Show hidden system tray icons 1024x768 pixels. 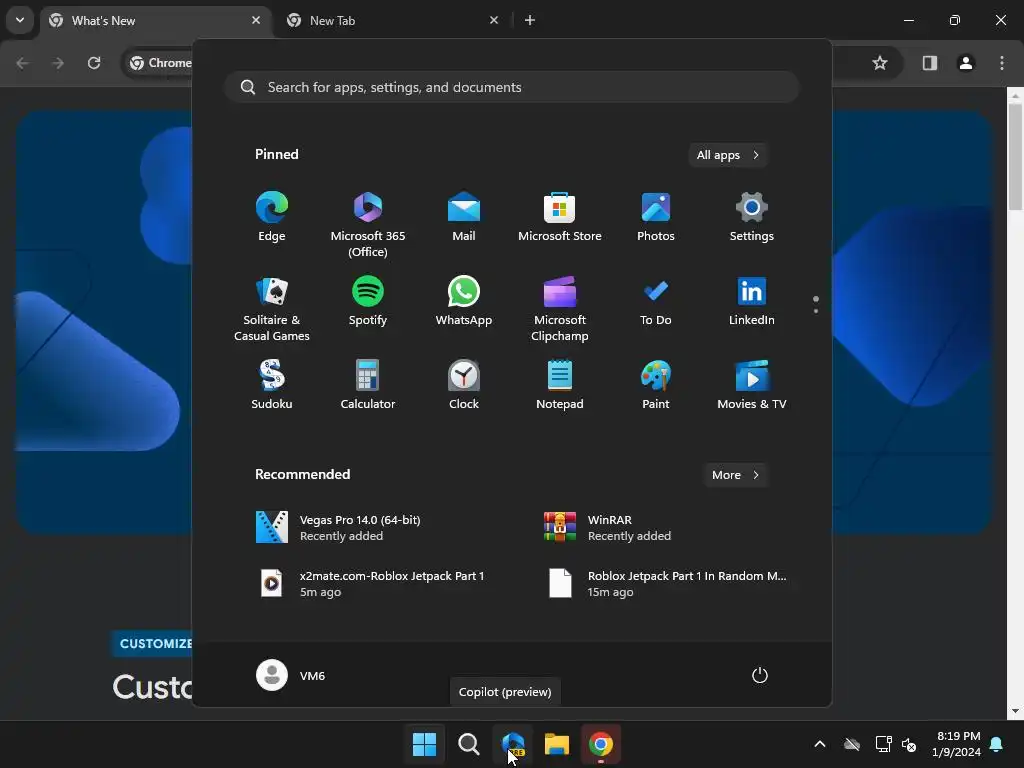click(820, 744)
